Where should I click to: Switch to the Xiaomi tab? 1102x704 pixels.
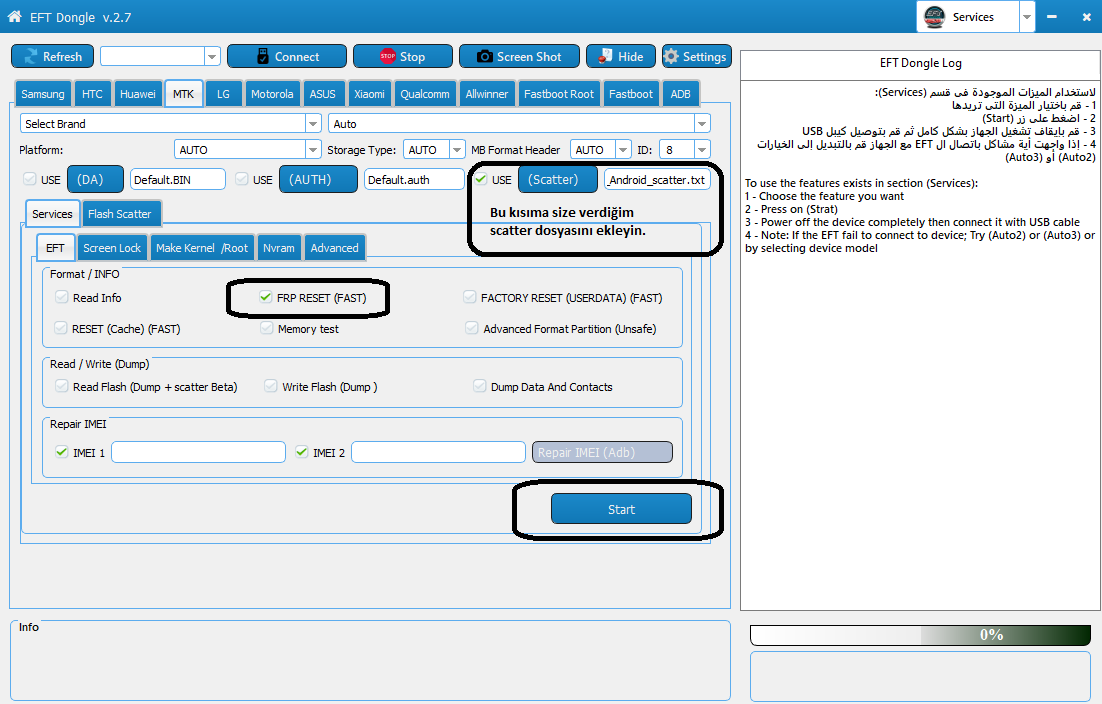[370, 94]
